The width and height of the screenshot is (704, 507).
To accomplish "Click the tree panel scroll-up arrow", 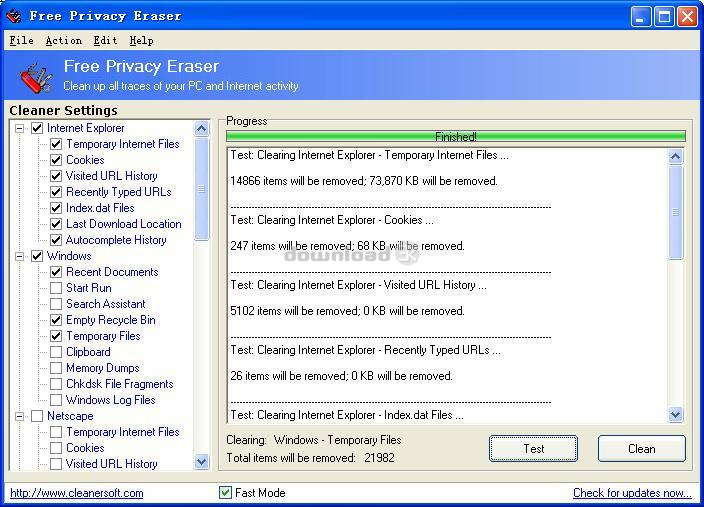I will (201, 129).
